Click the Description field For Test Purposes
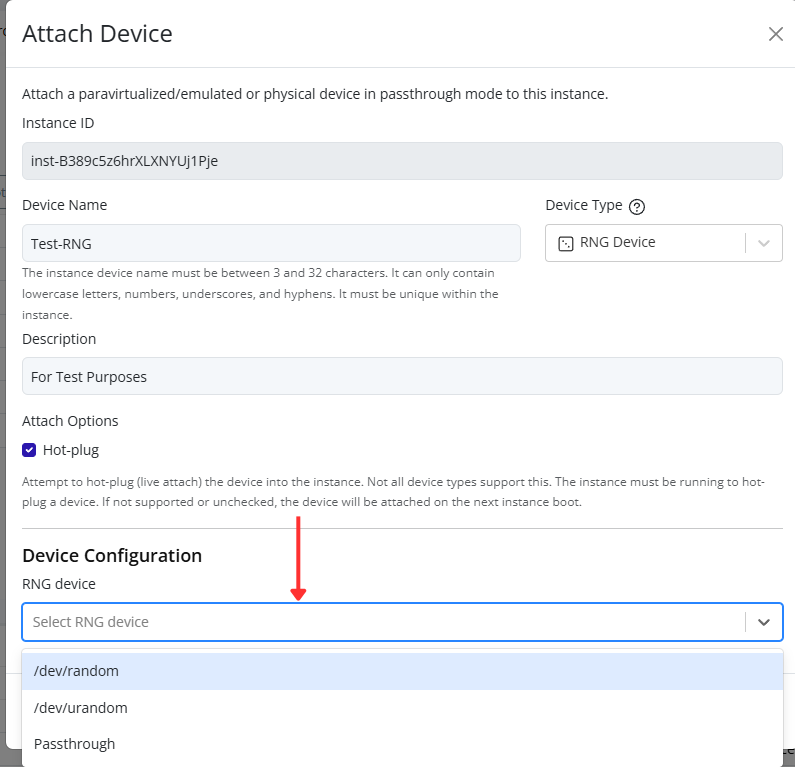The height and width of the screenshot is (767, 795). pyautogui.click(x=402, y=376)
